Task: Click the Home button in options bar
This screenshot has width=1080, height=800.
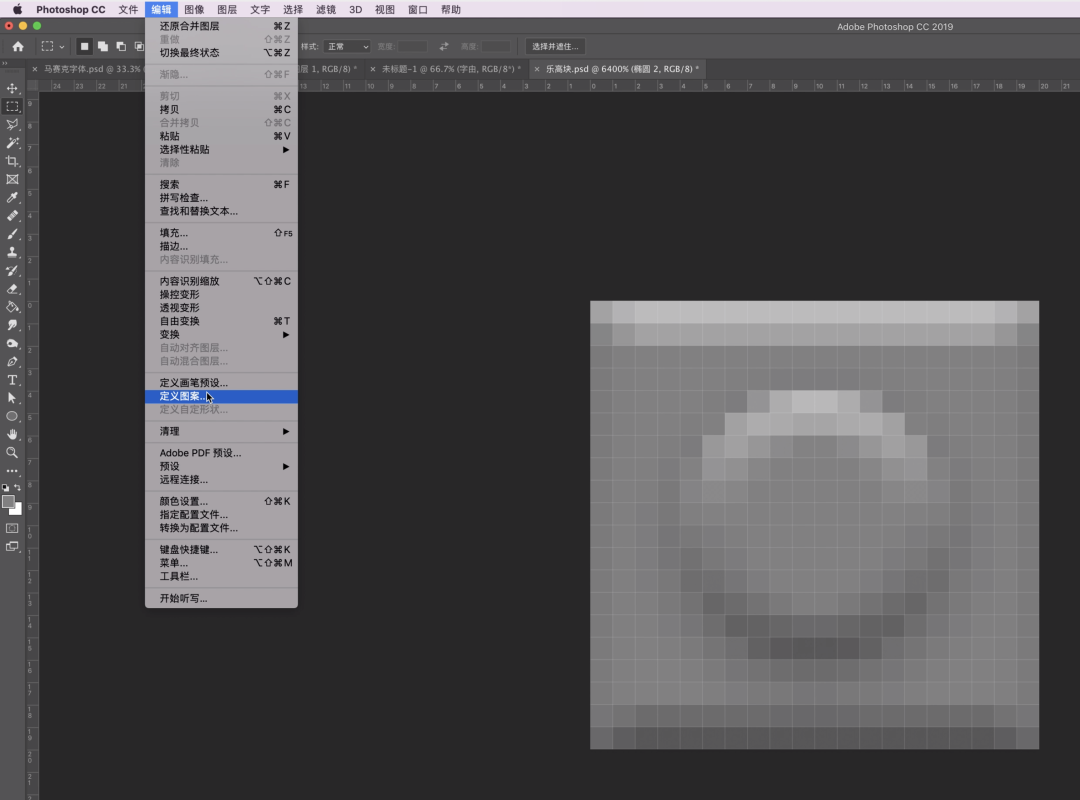Action: click(18, 46)
